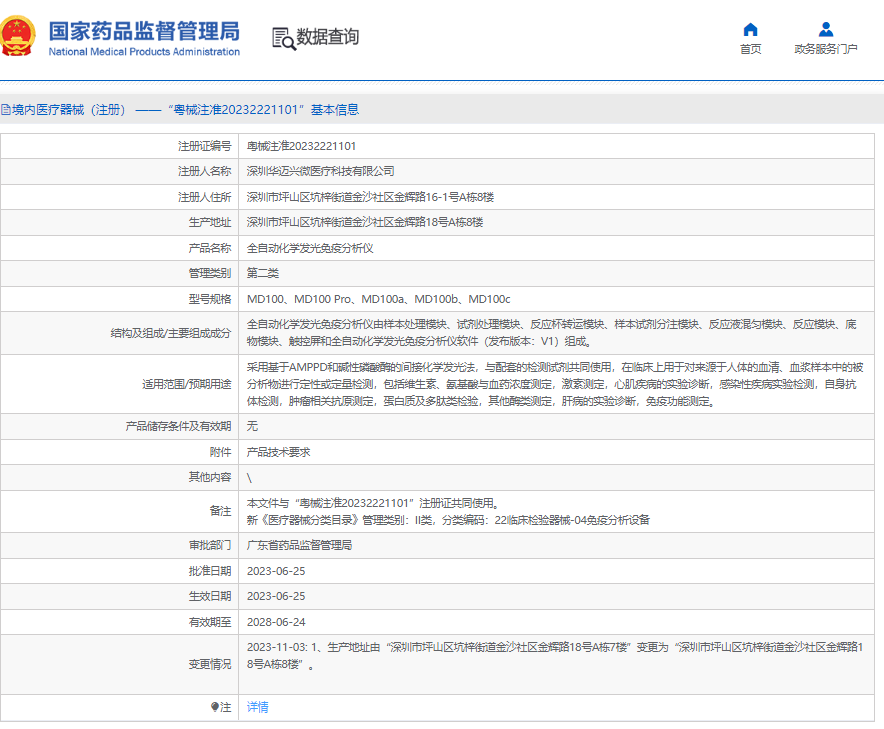Click remark line 本文件与…注册证共同使用
This screenshot has width=884, height=729.
[373, 503]
